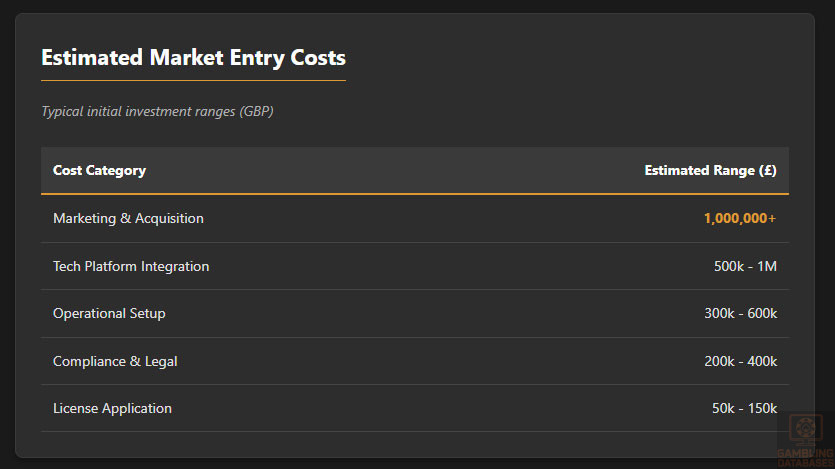Click the '50k - 150k' range value
Viewport: 835px width, 469px height.
744,408
